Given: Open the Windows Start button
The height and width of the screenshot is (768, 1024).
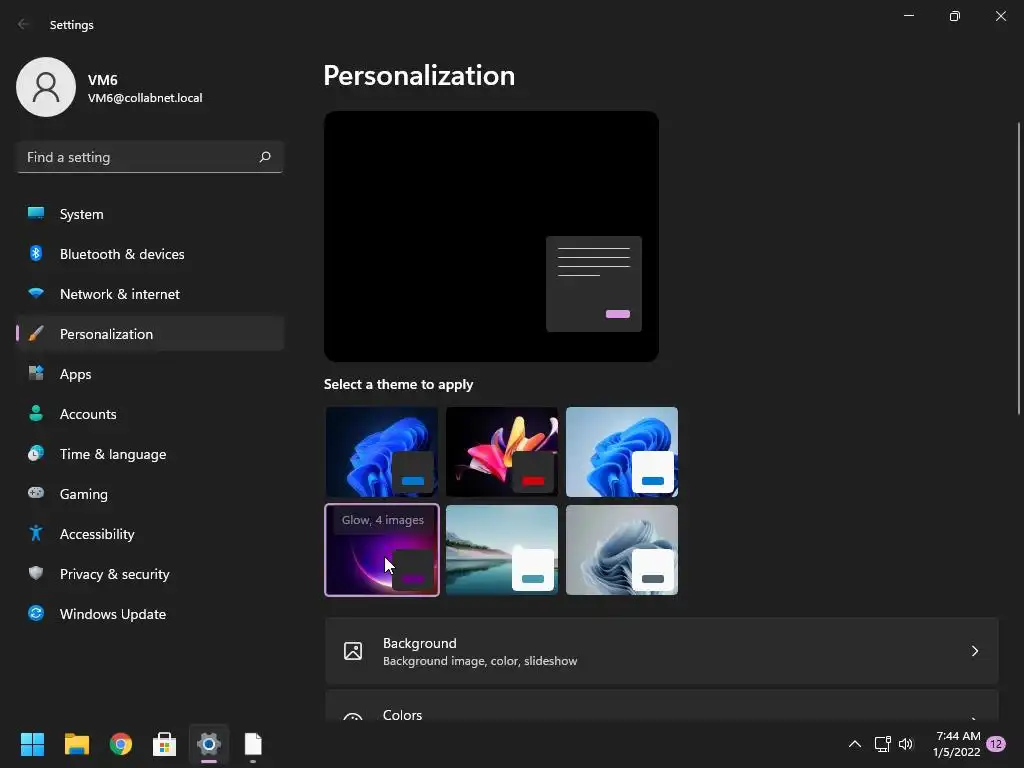Looking at the screenshot, I should pos(32,744).
